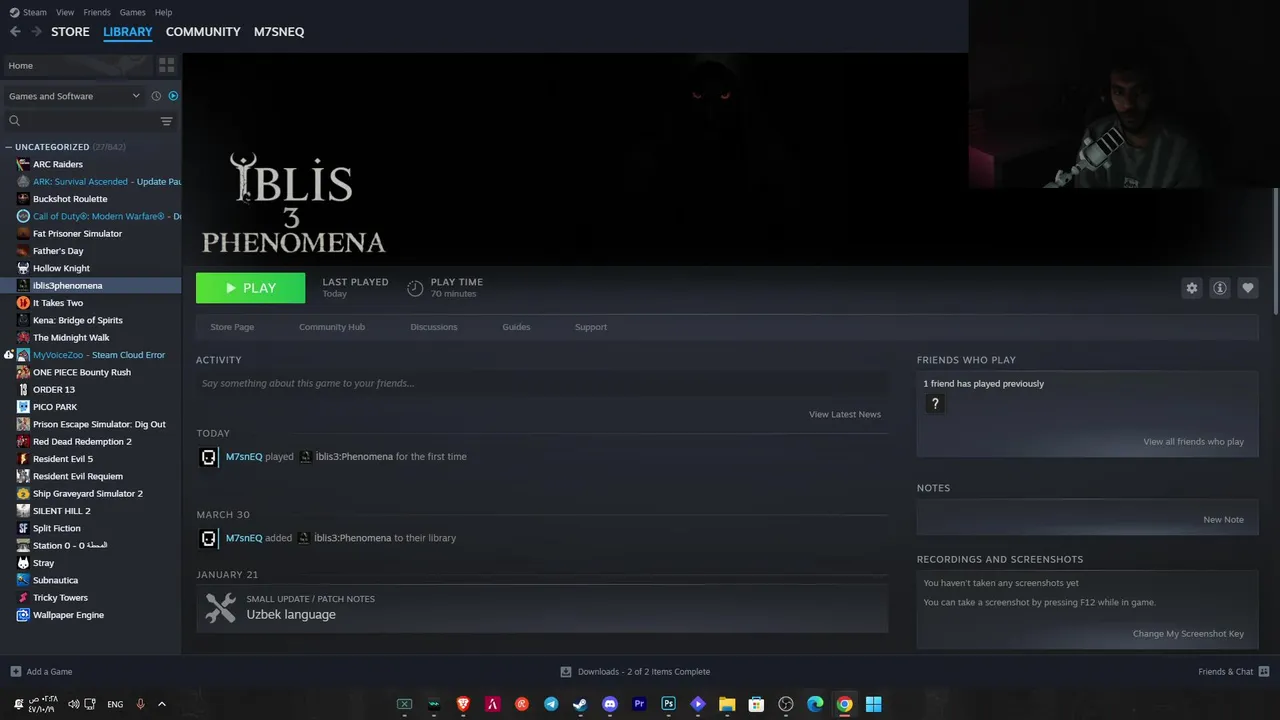Sort library by recent activity clock icon

coord(156,96)
